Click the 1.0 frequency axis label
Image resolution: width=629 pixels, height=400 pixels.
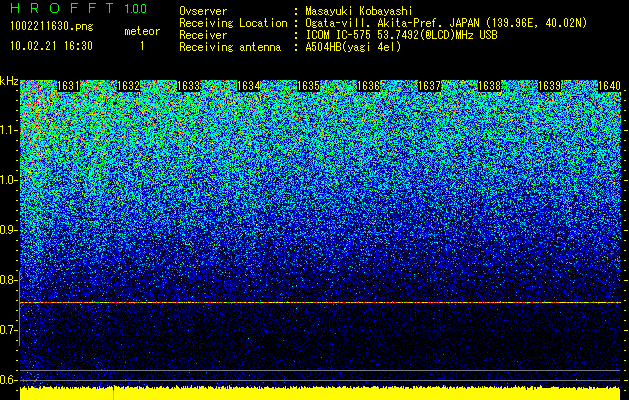[9, 180]
